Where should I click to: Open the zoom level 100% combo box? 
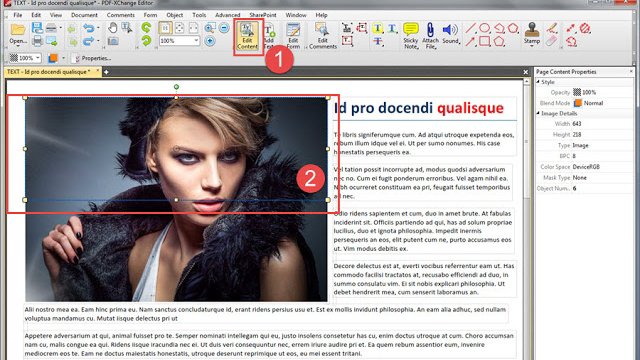(179, 41)
